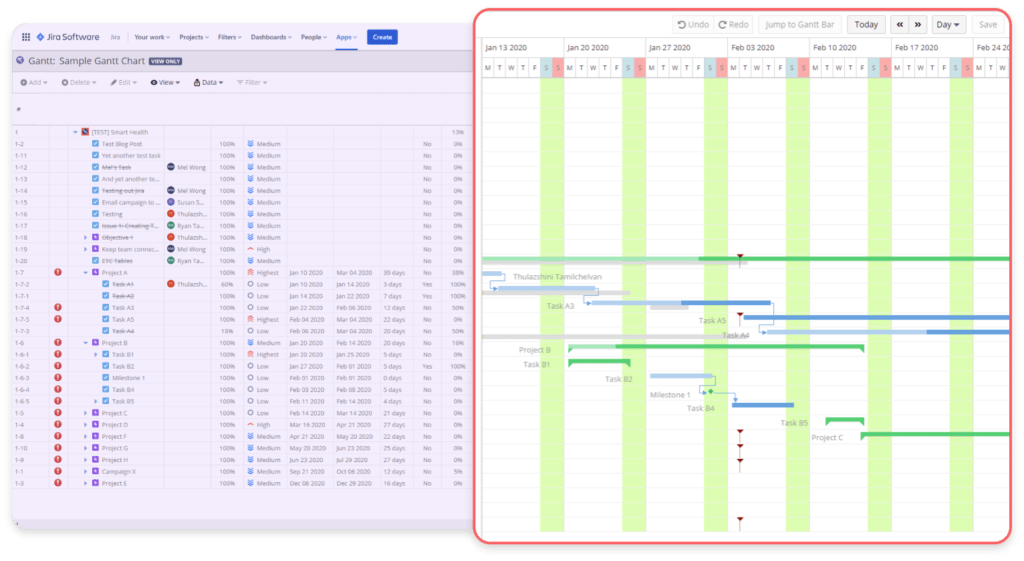This screenshot has width=1024, height=561.
Task: Click the Medium priority icon on Test Blog Post row
Action: 250,144
